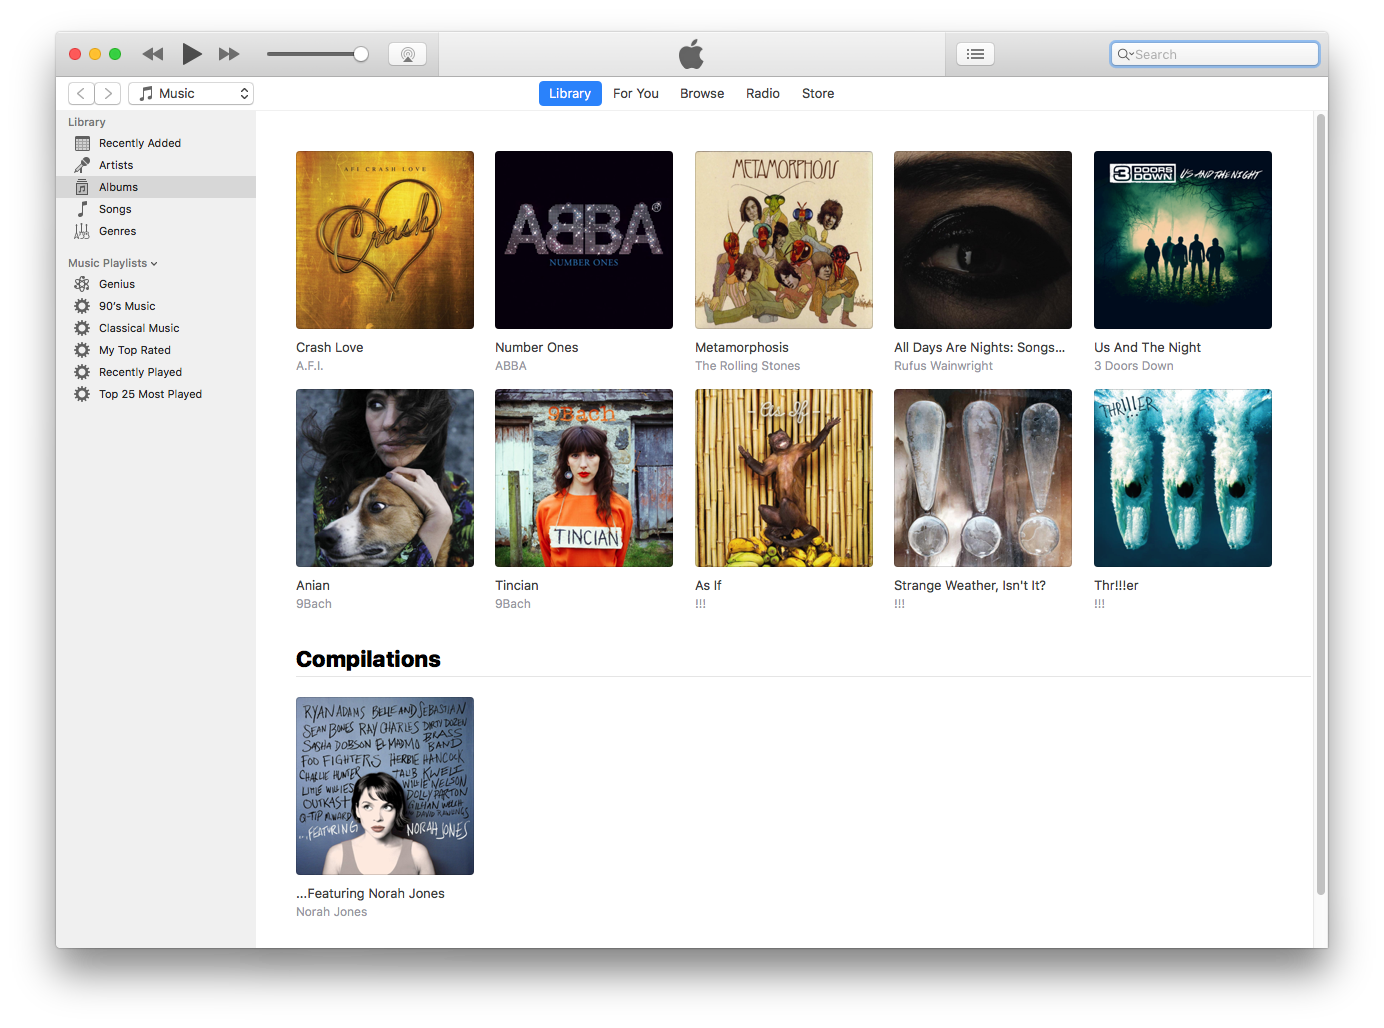Go back using the back arrow
Viewport: 1384px width, 1028px height.
[81, 93]
